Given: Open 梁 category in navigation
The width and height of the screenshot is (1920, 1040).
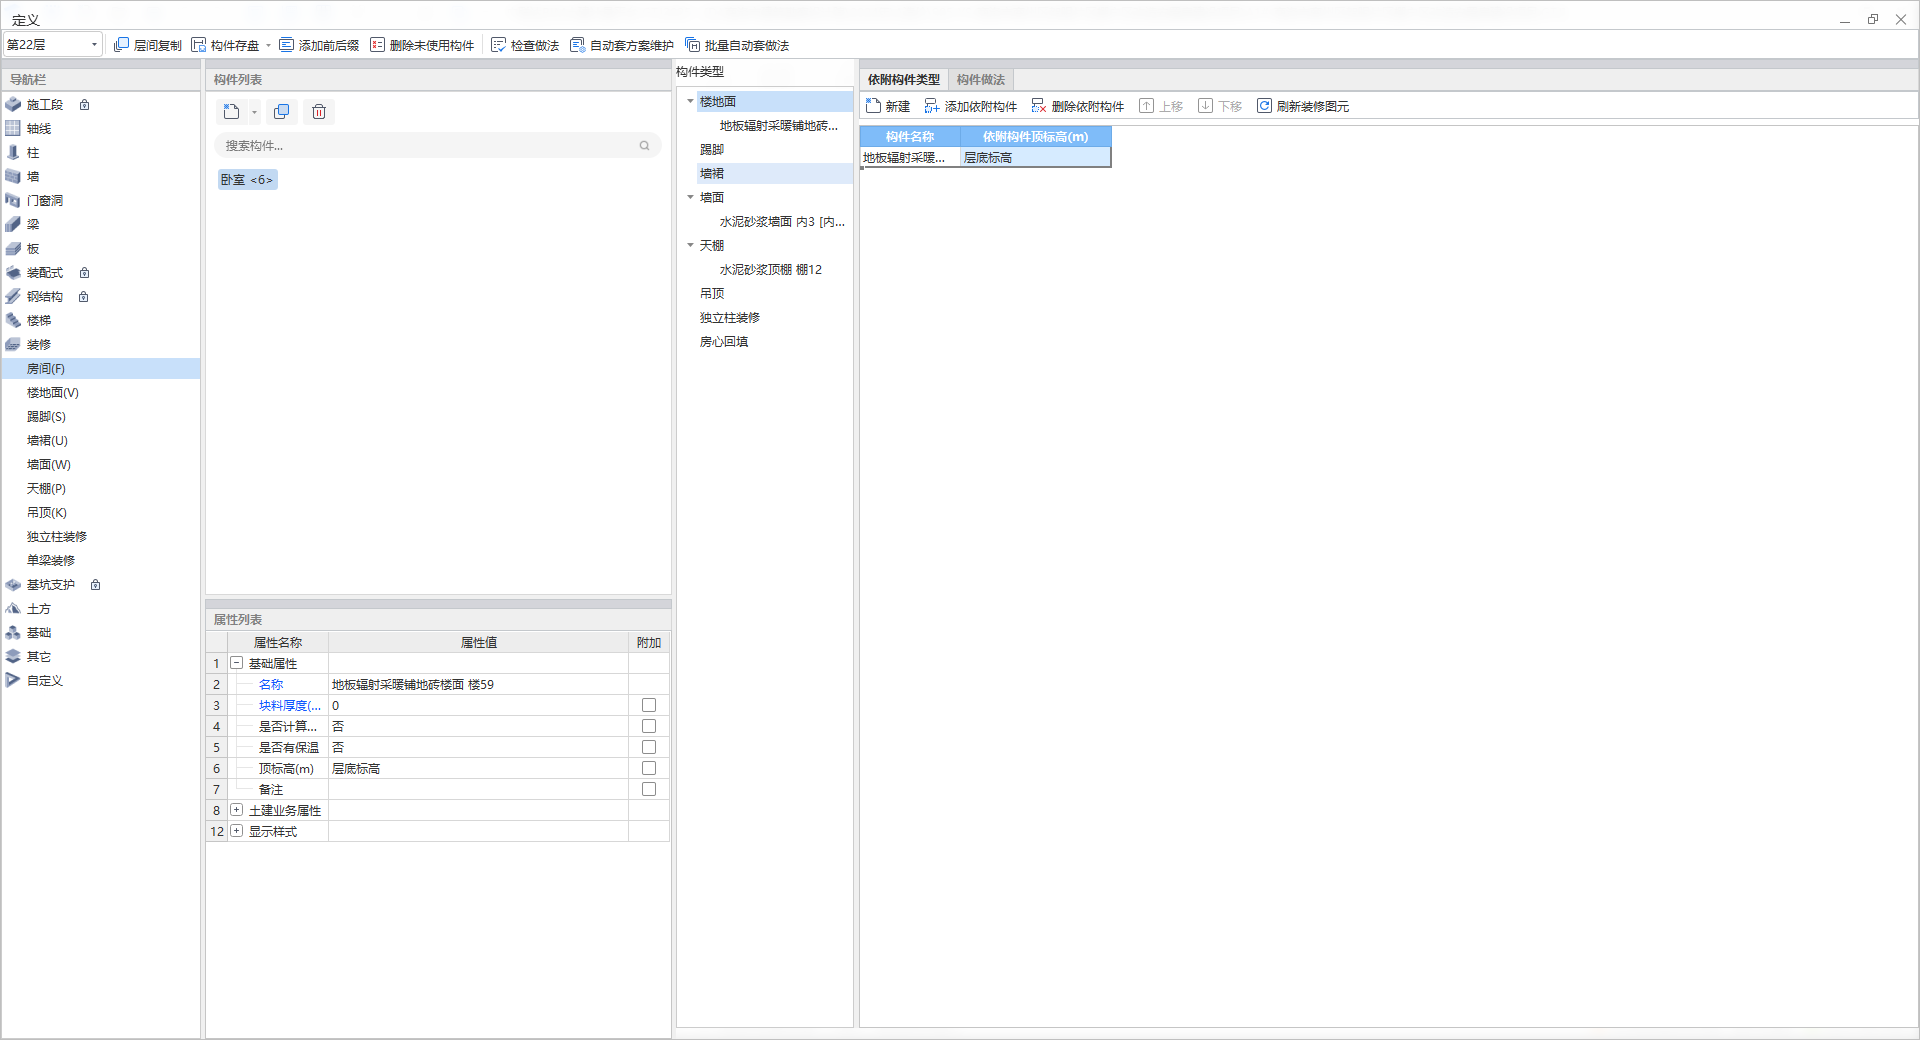Looking at the screenshot, I should pos(33,225).
